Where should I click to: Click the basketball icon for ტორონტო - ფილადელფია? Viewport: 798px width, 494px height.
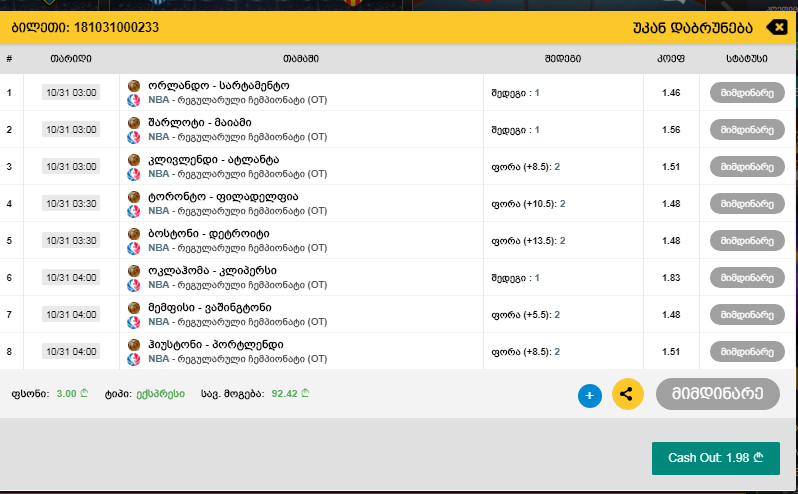(134, 196)
